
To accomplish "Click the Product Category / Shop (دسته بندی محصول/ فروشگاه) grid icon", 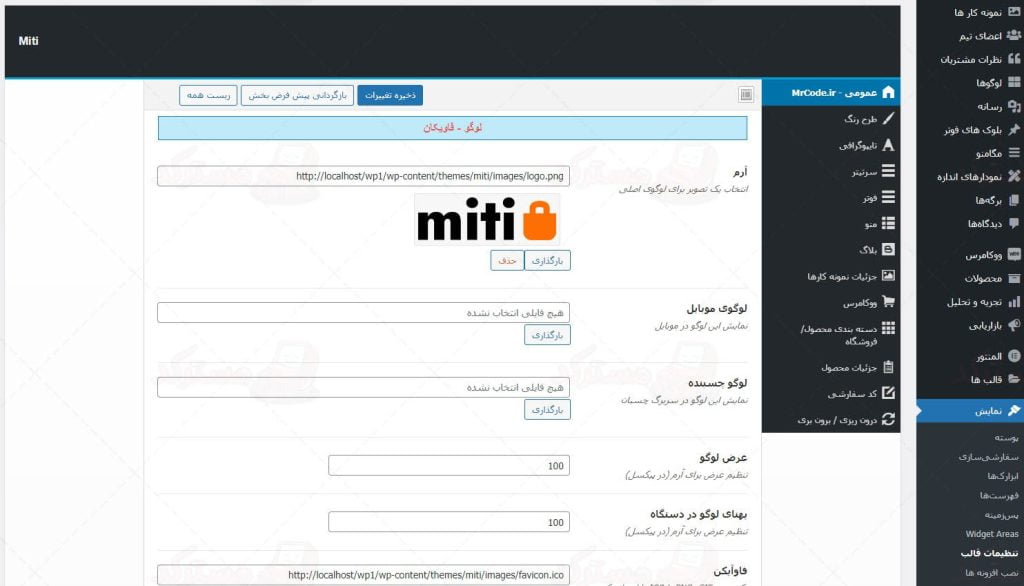I will 888,328.
